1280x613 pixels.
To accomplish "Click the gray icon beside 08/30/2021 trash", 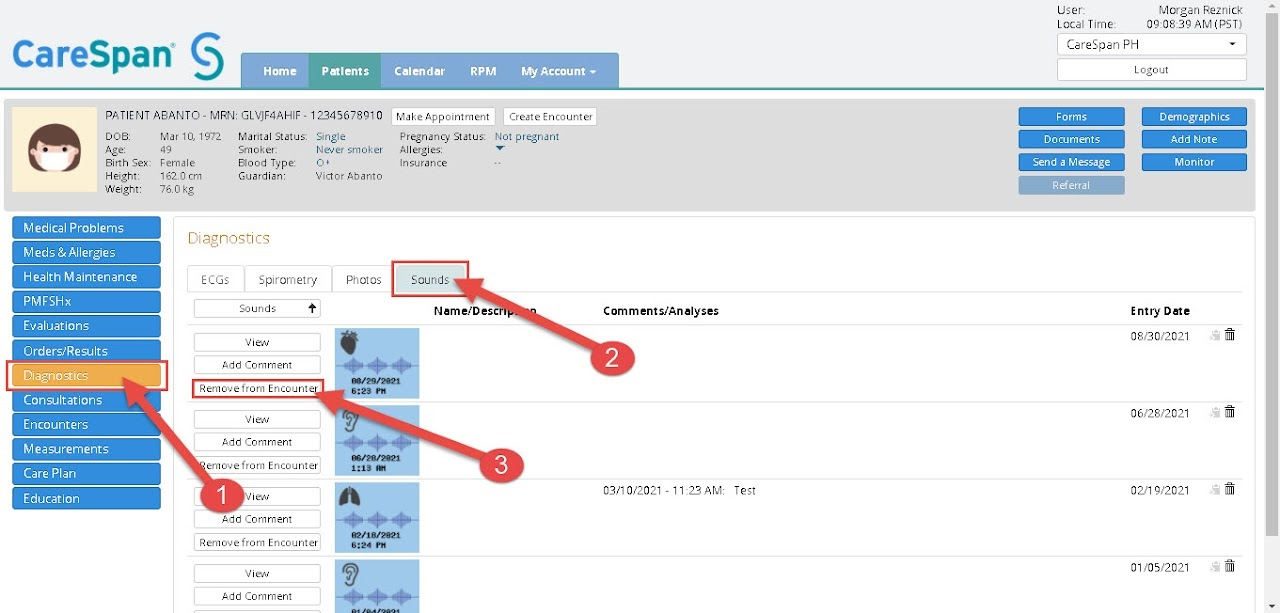I will [x=1215, y=336].
